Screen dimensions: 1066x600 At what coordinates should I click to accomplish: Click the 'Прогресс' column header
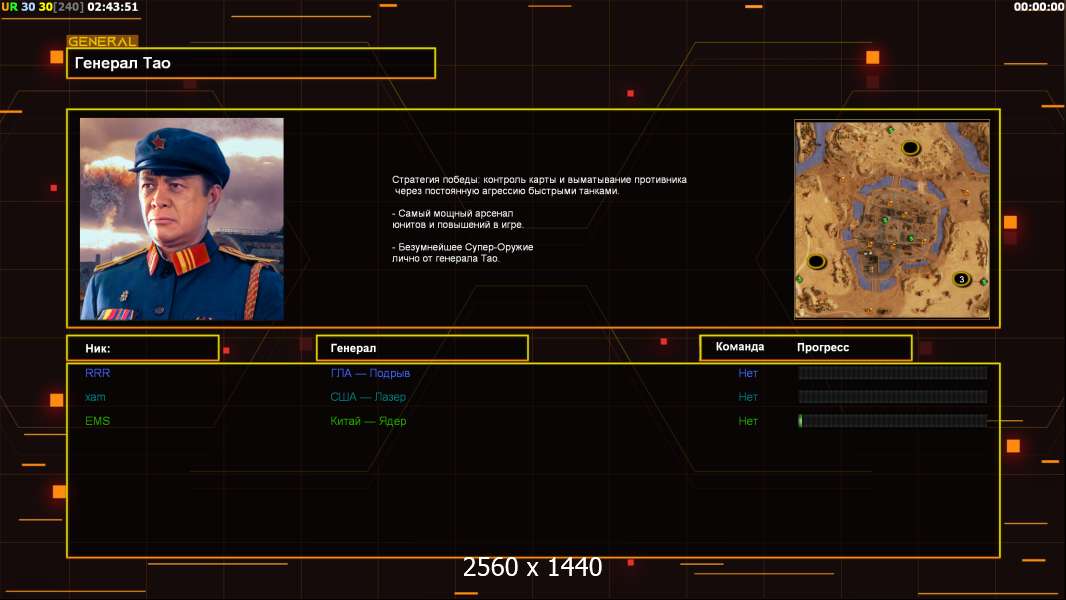pos(823,347)
